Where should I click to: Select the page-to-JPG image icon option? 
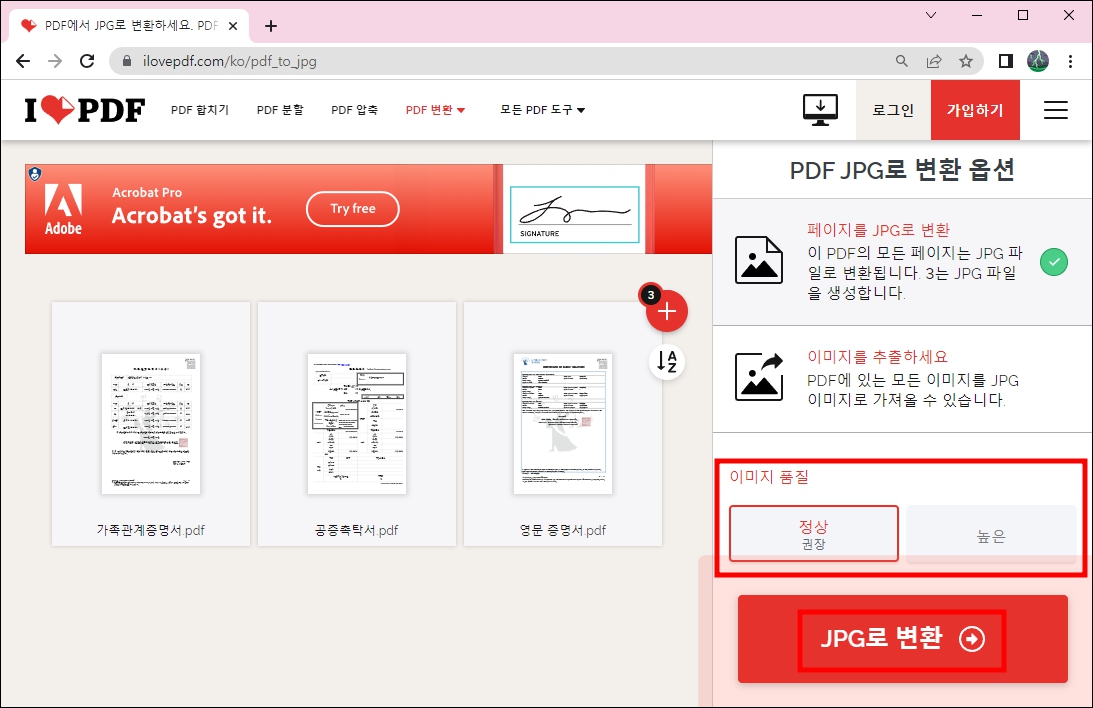[758, 260]
